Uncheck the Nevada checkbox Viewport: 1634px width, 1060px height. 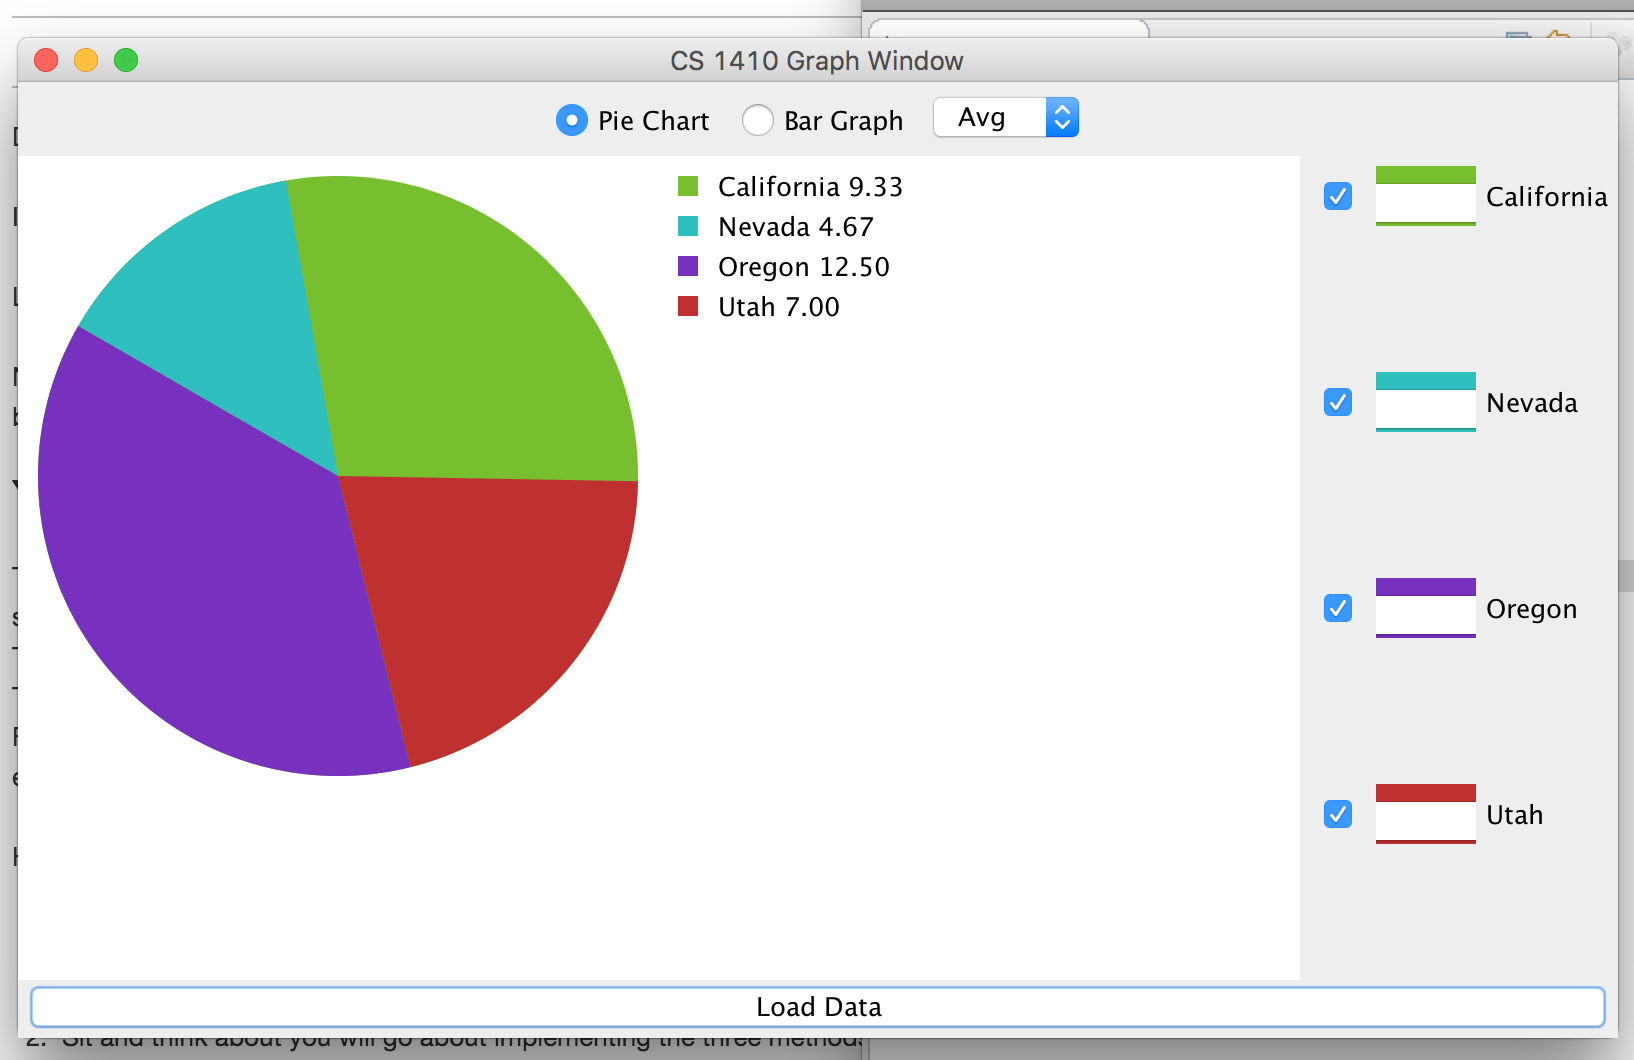pyautogui.click(x=1338, y=402)
